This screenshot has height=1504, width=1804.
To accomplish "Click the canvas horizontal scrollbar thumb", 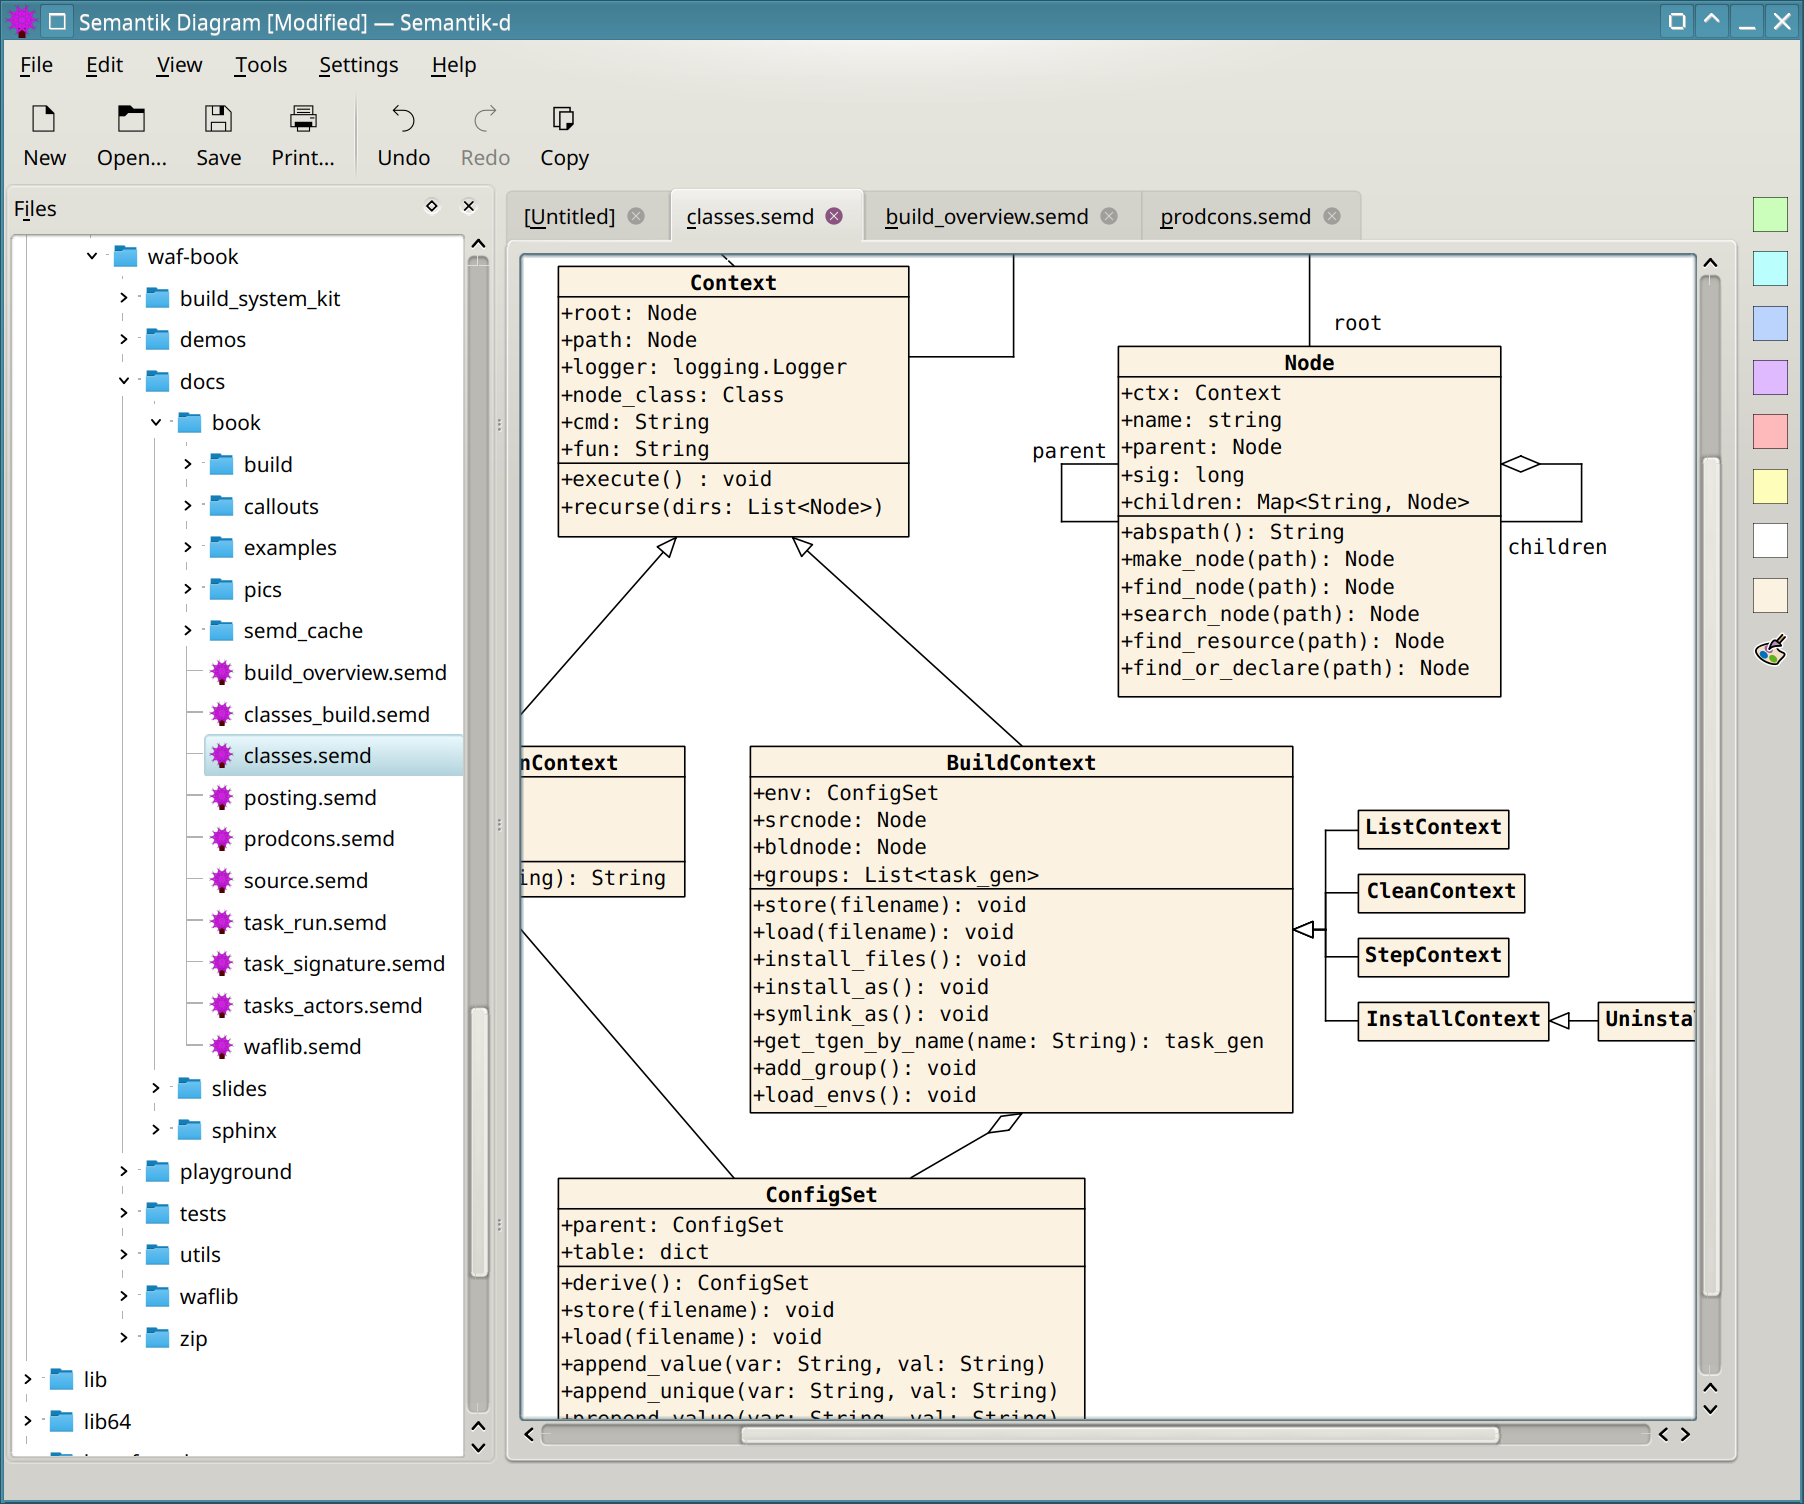I will 1119,1434.
